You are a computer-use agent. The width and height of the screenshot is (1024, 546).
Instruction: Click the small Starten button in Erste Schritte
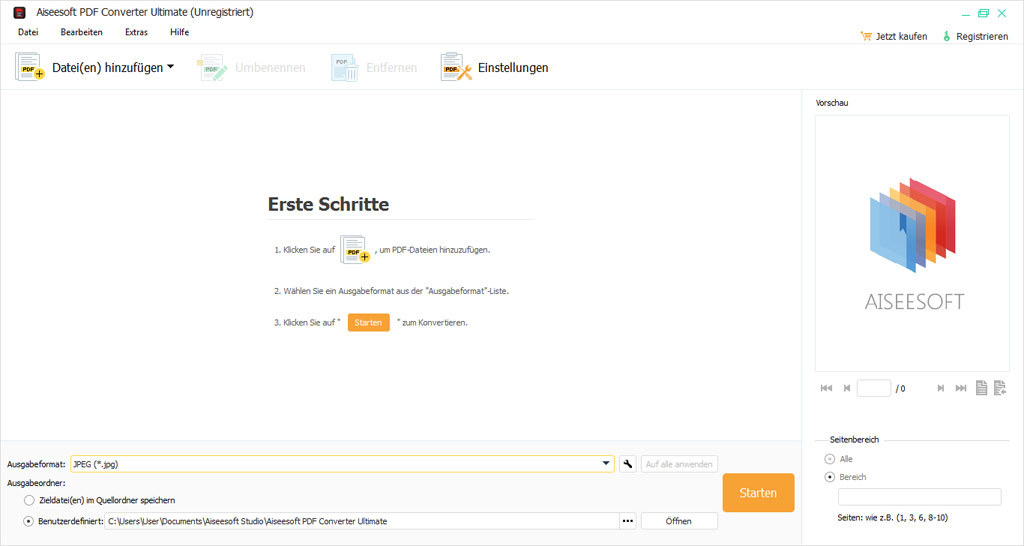coord(368,323)
